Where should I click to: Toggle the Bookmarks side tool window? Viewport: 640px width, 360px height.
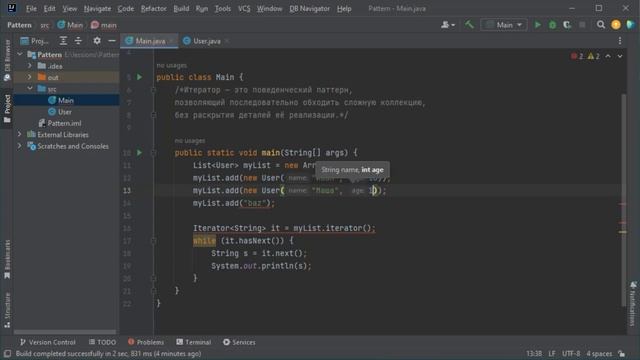pos(7,260)
